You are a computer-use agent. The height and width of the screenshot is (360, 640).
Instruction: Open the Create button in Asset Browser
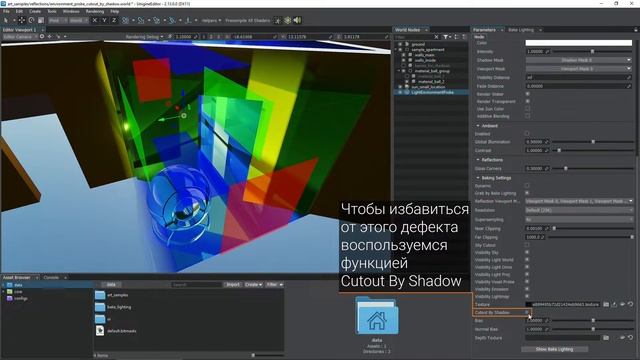click(253, 284)
